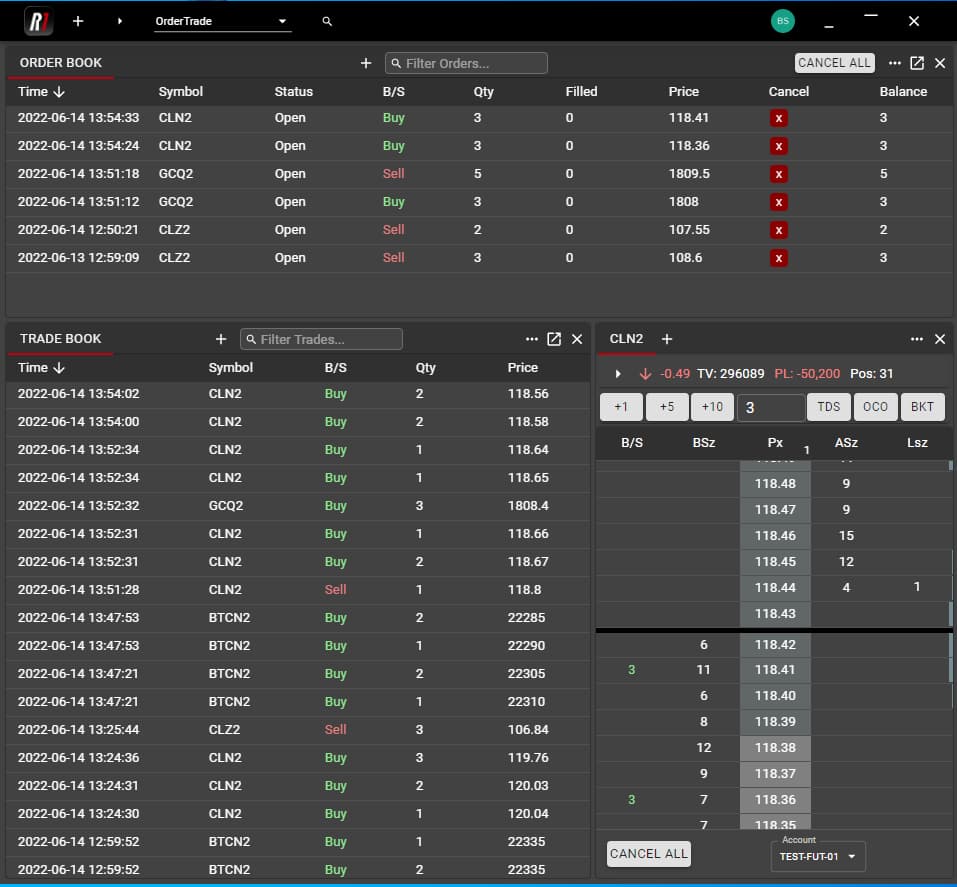Open the BS user avatar menu
Viewport: 957px width, 887px height.
782,21
